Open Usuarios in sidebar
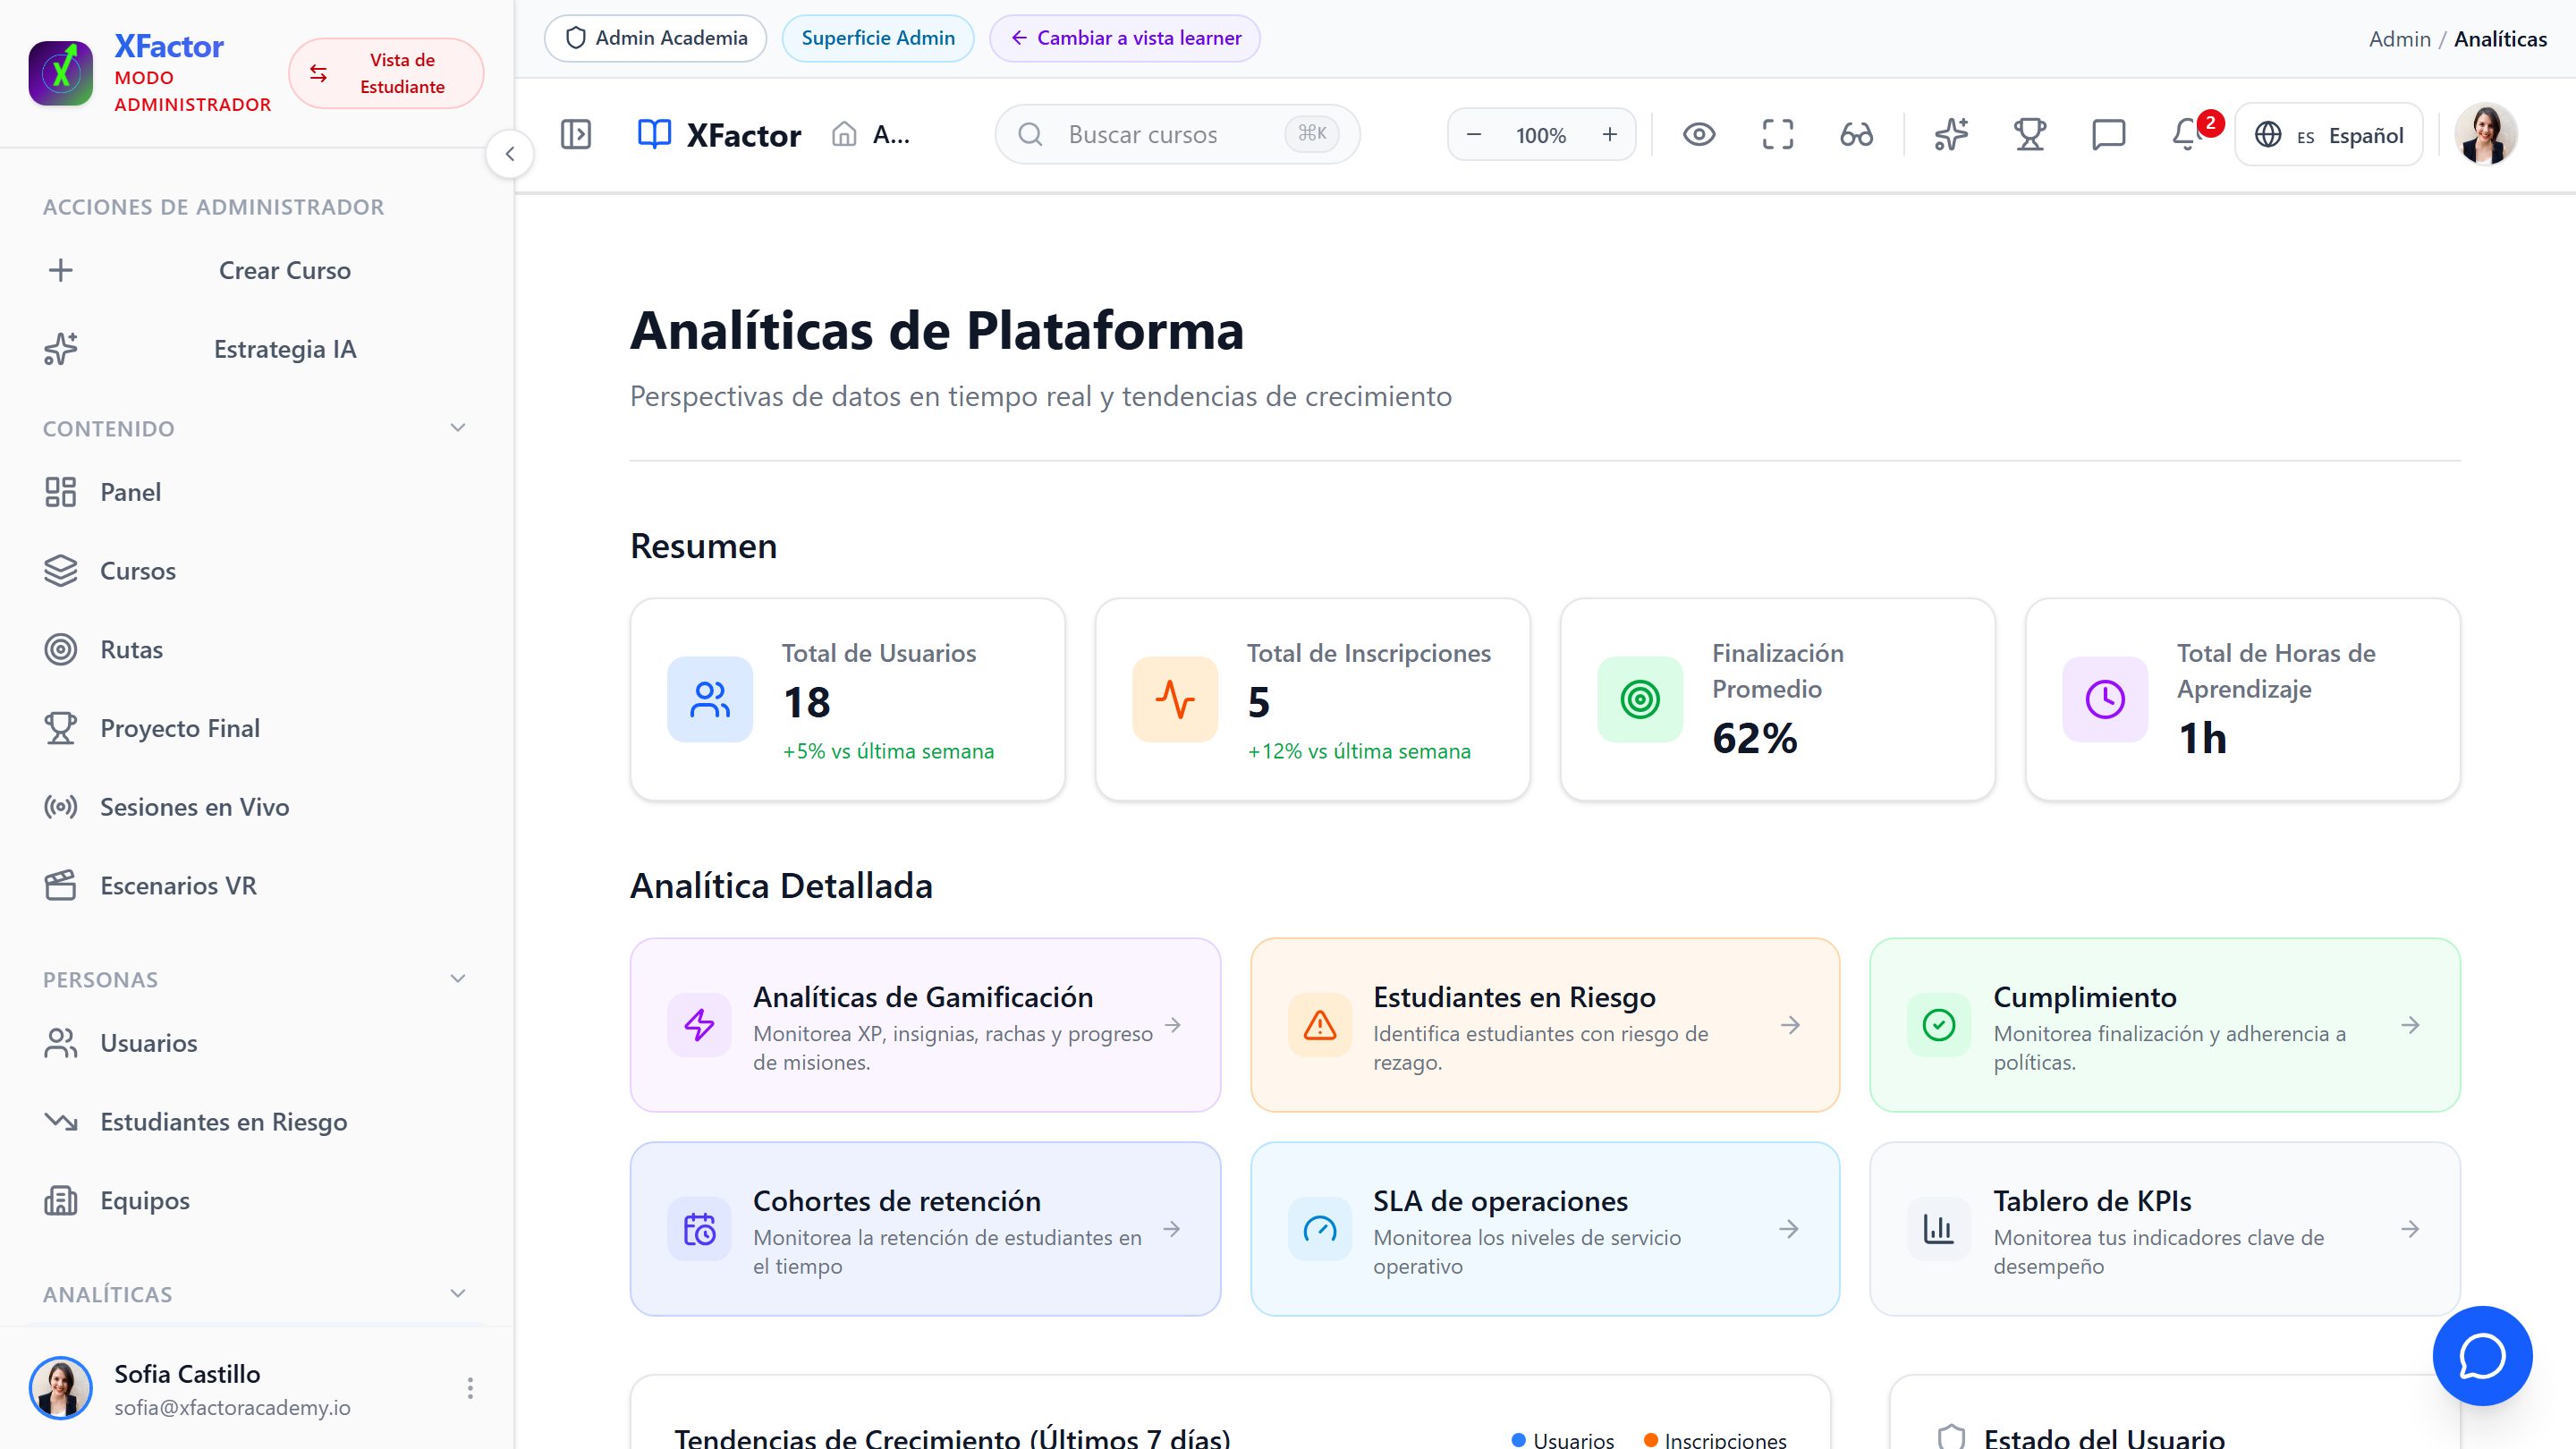Screen dimensions: 2576x1449 (x=257, y=1043)
